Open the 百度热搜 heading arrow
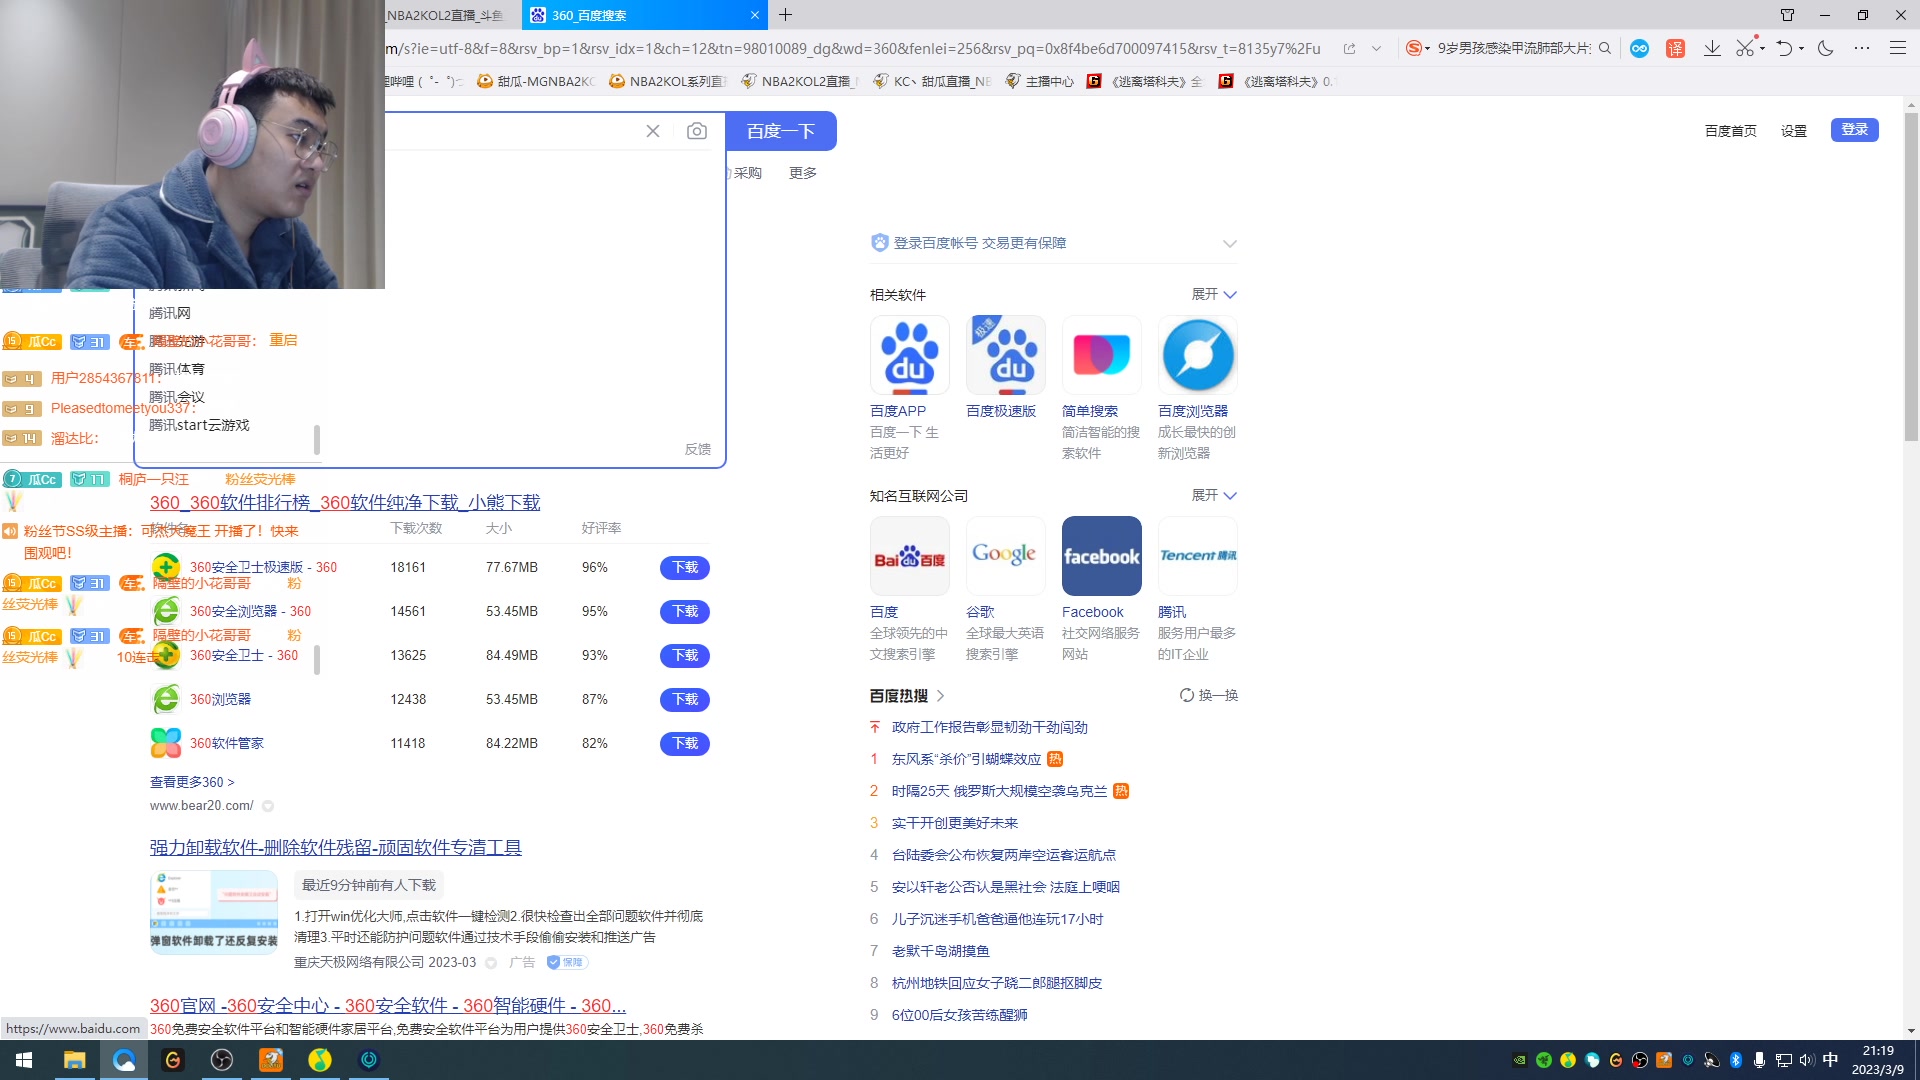The width and height of the screenshot is (1920, 1080). [940, 695]
